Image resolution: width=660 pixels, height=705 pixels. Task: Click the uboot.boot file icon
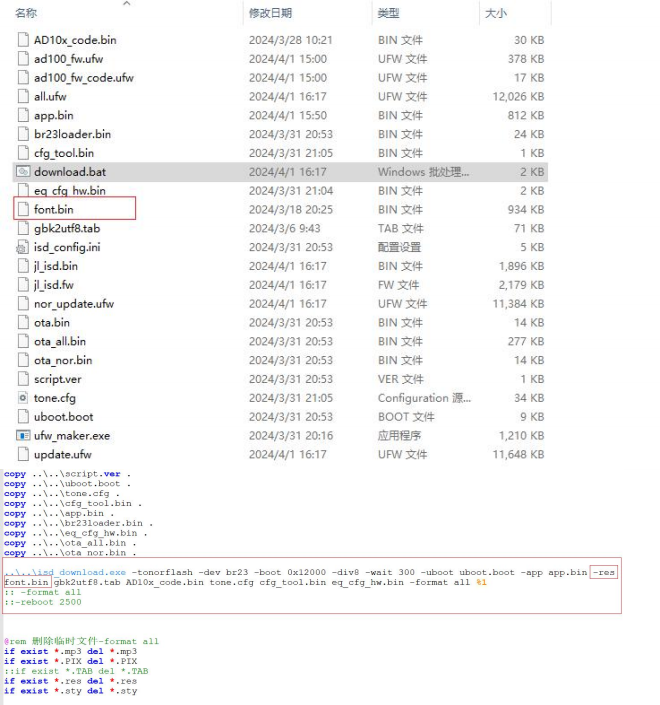coord(23,417)
